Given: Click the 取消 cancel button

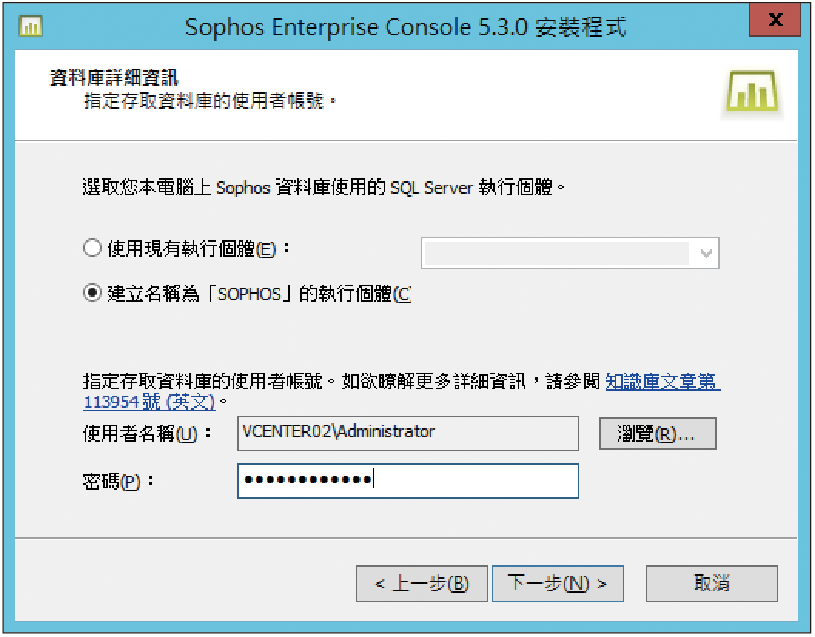Looking at the screenshot, I should tap(712, 583).
